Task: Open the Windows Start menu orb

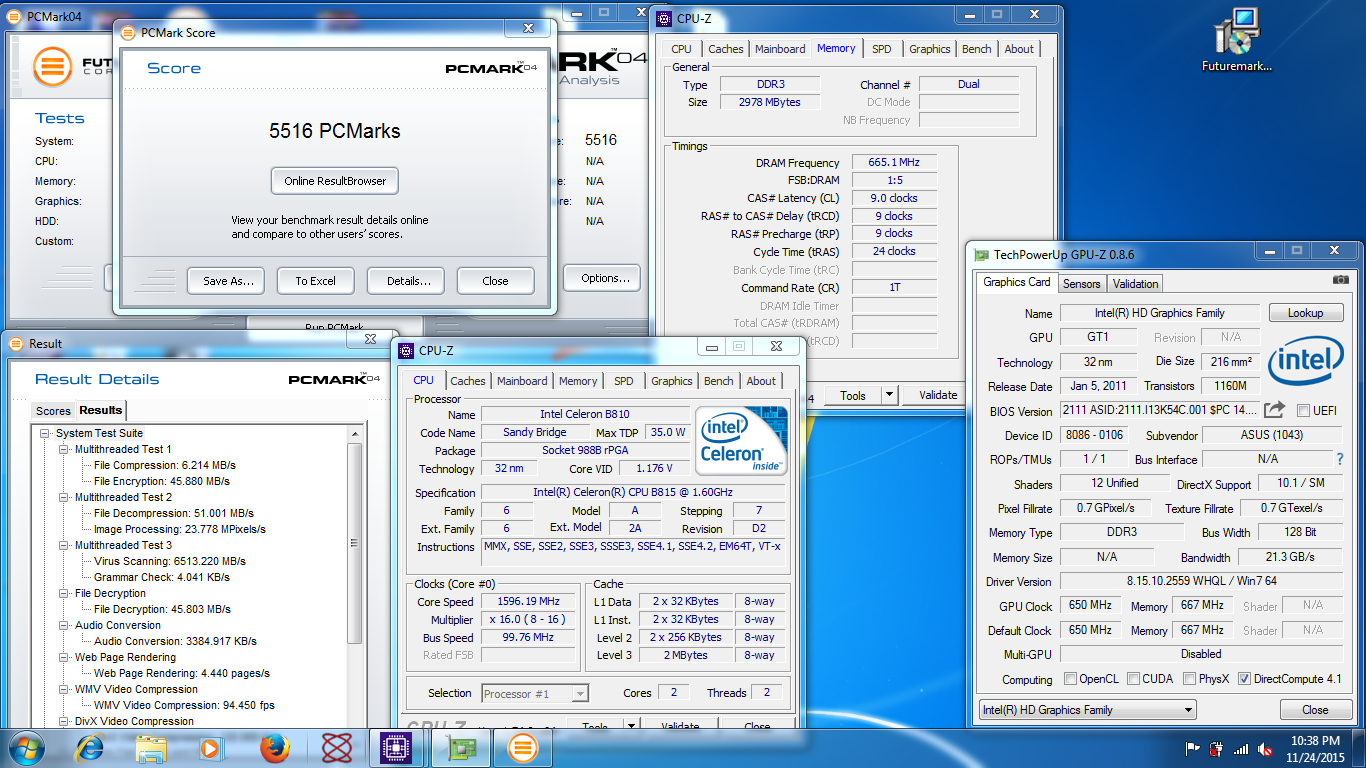Action: (x=27, y=748)
